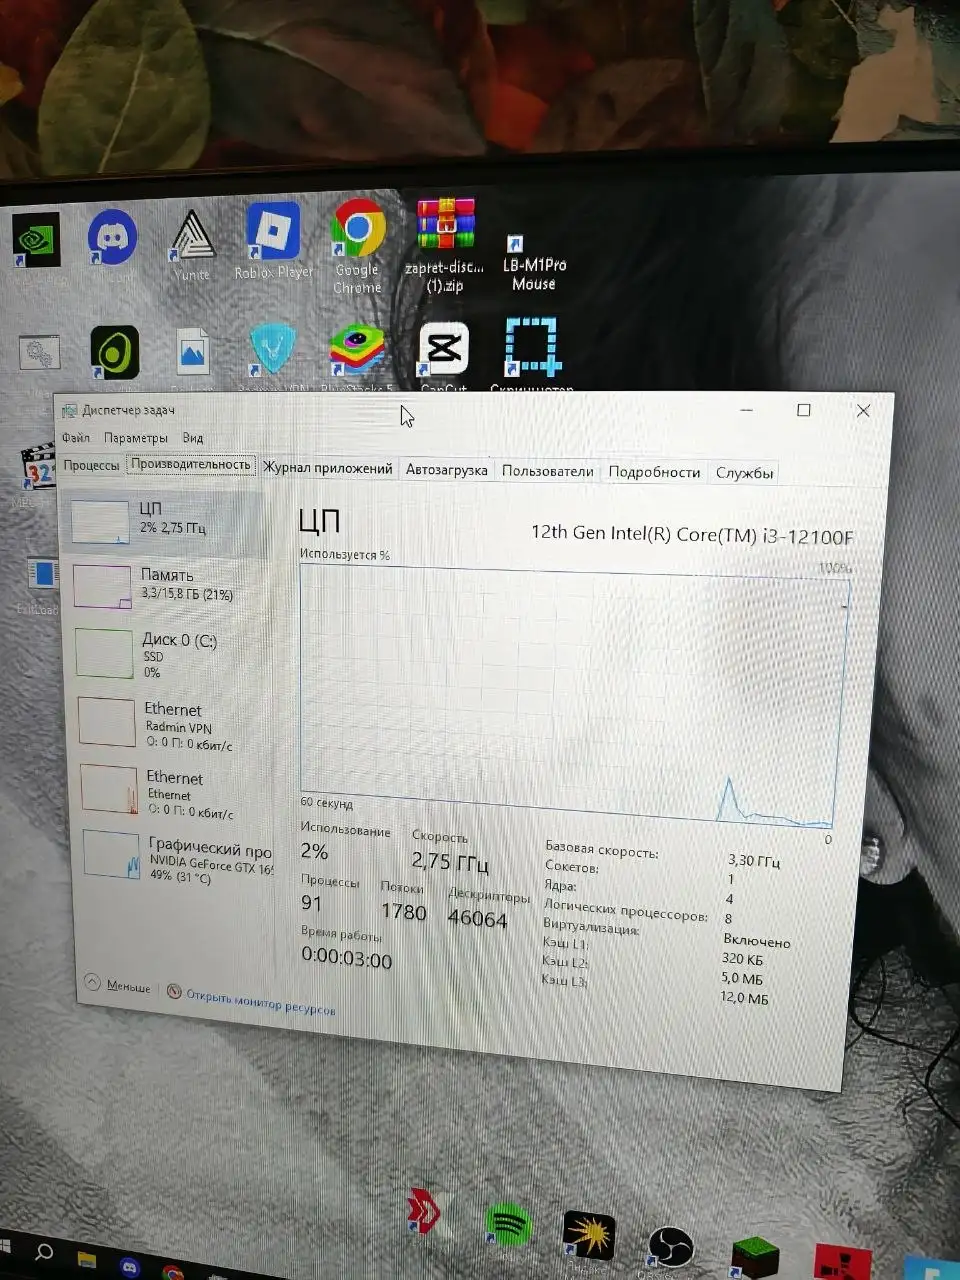Open the Файл menu in Task Manager
The height and width of the screenshot is (1280, 960).
pos(76,437)
